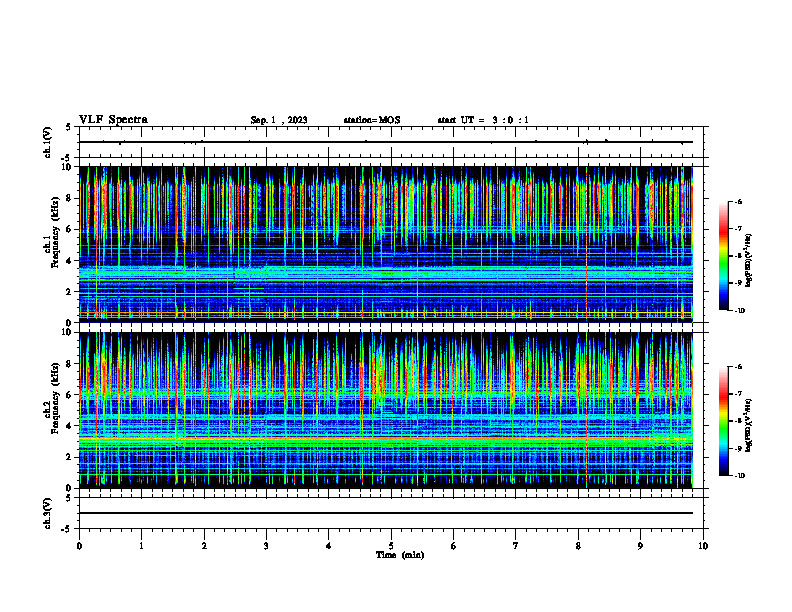The height and width of the screenshot is (612, 792).
Task: Click the ch.1 Frequency (kHz) axis label
Action: coord(51,233)
